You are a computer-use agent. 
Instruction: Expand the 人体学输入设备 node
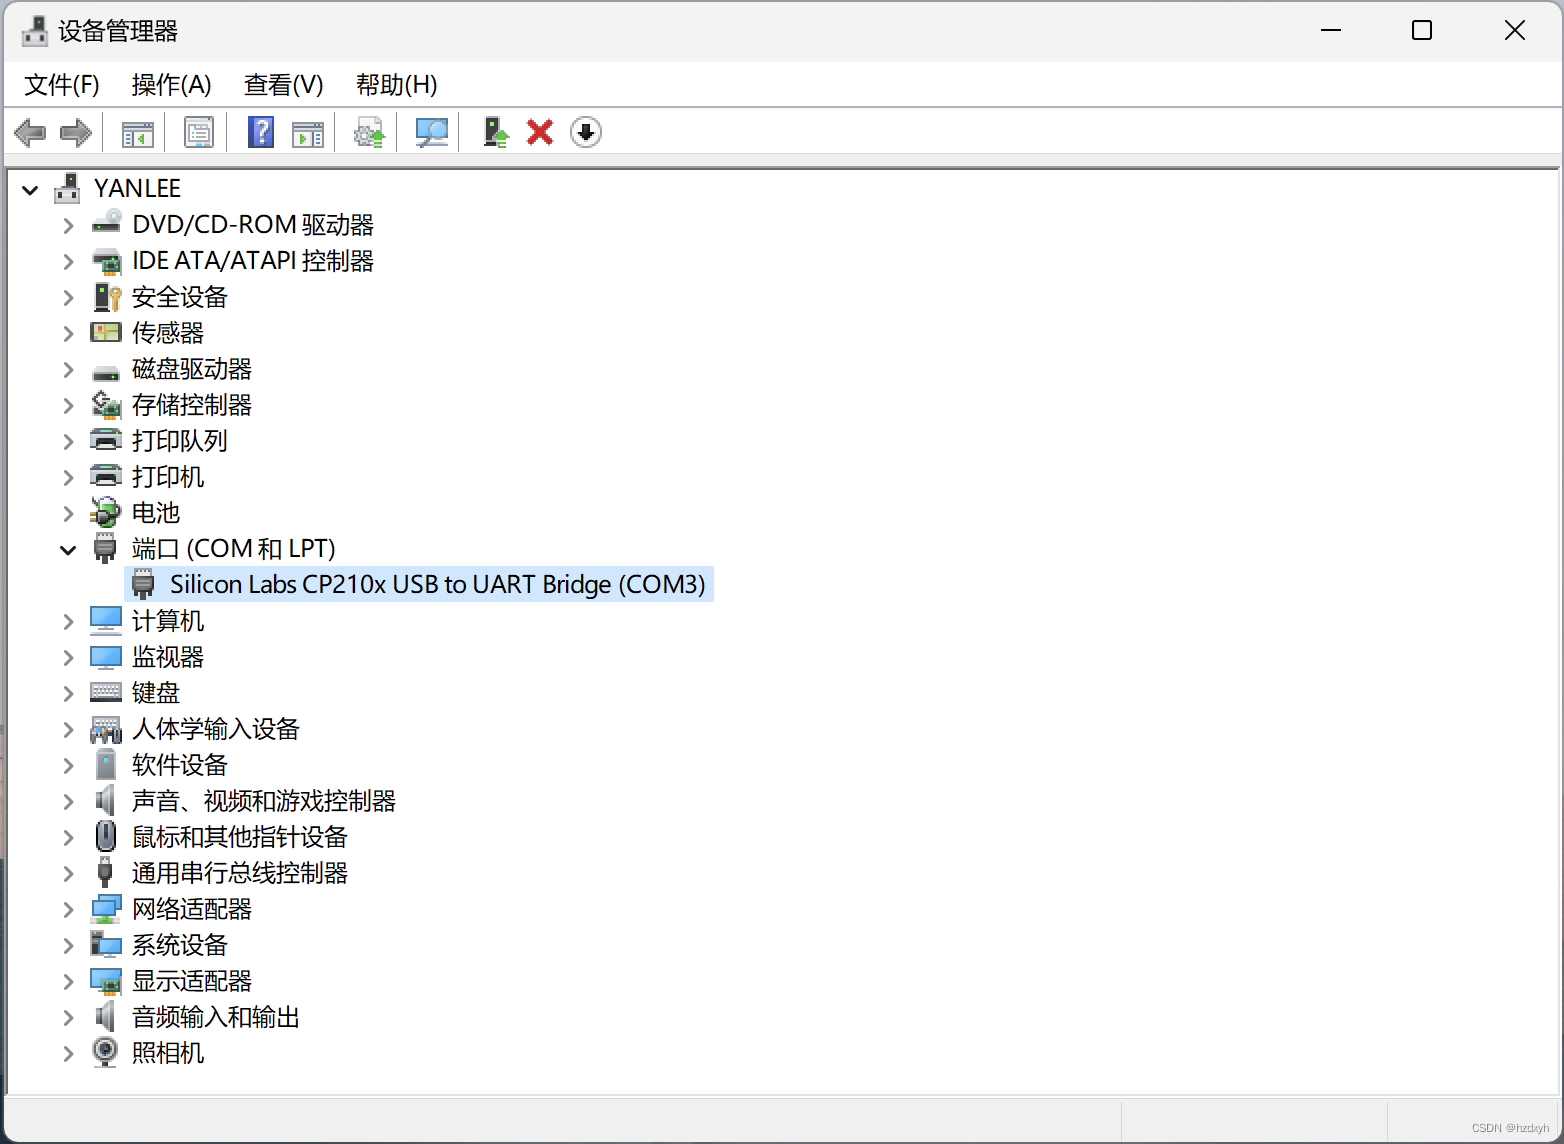[68, 729]
